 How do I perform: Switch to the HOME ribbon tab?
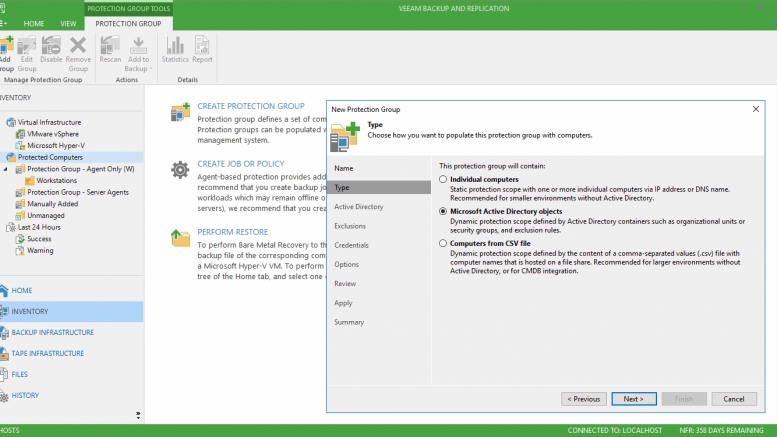[34, 23]
